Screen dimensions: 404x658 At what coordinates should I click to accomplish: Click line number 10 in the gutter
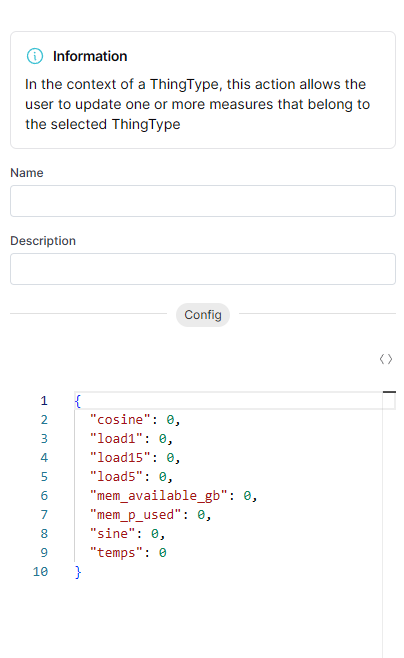(40, 572)
